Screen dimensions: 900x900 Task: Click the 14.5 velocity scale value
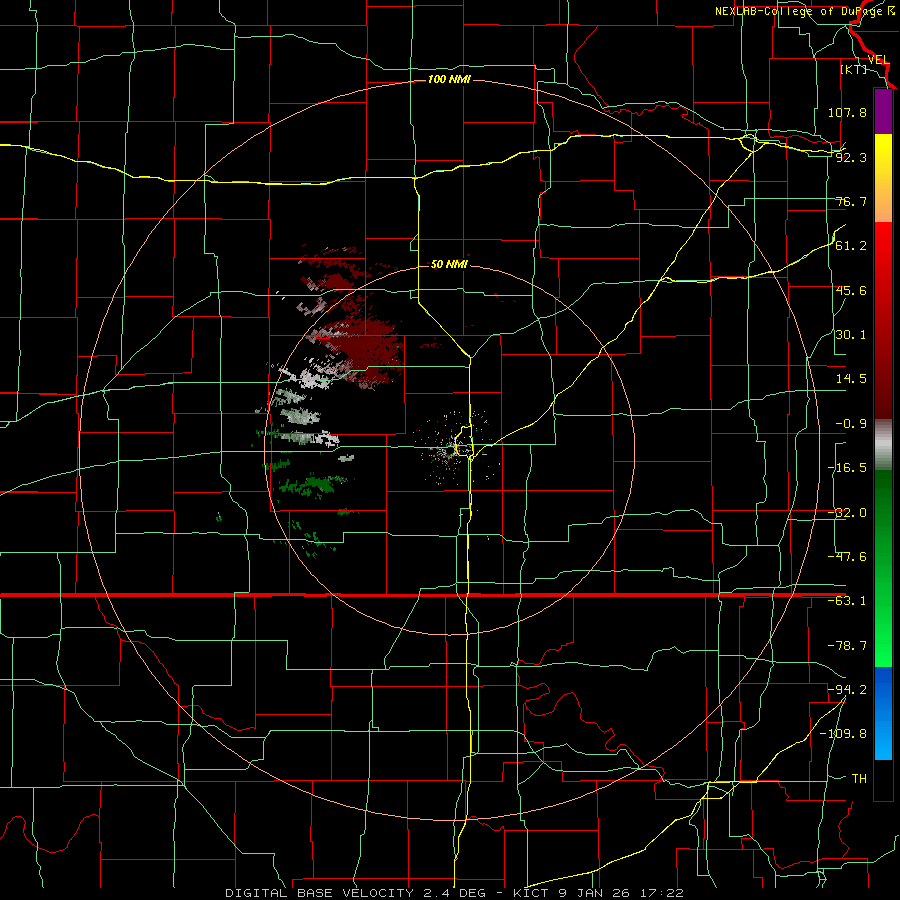tap(851, 379)
